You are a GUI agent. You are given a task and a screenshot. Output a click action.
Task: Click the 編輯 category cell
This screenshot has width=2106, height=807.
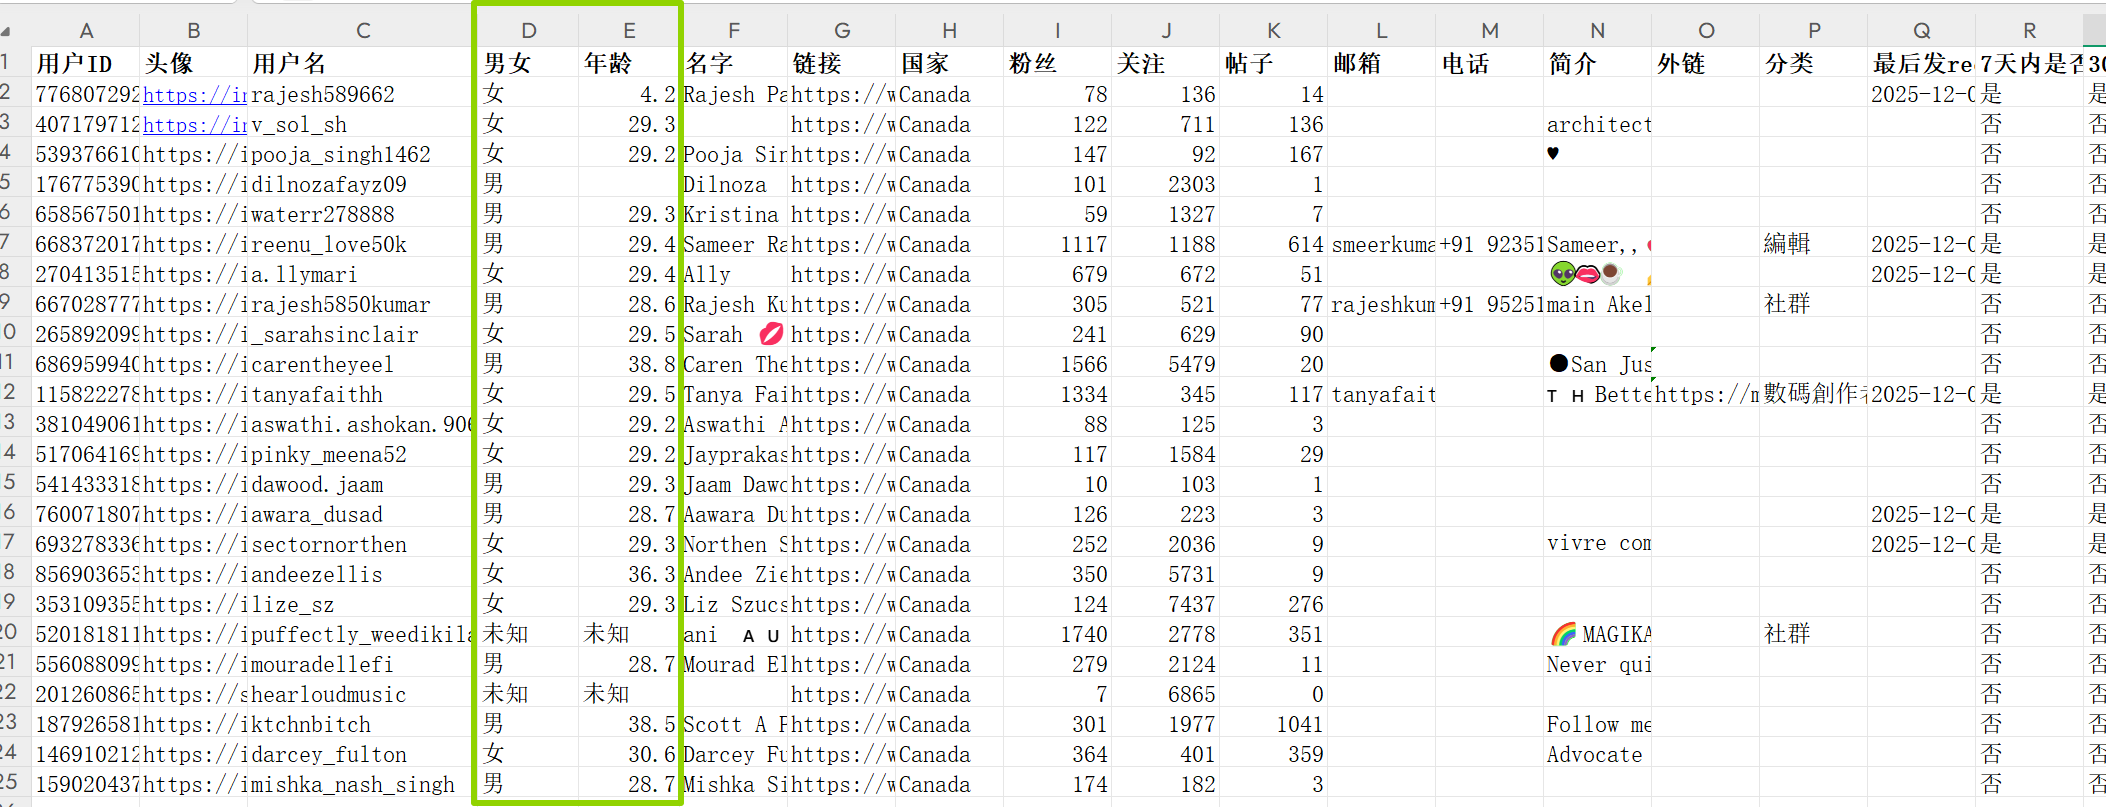[x=1812, y=245]
